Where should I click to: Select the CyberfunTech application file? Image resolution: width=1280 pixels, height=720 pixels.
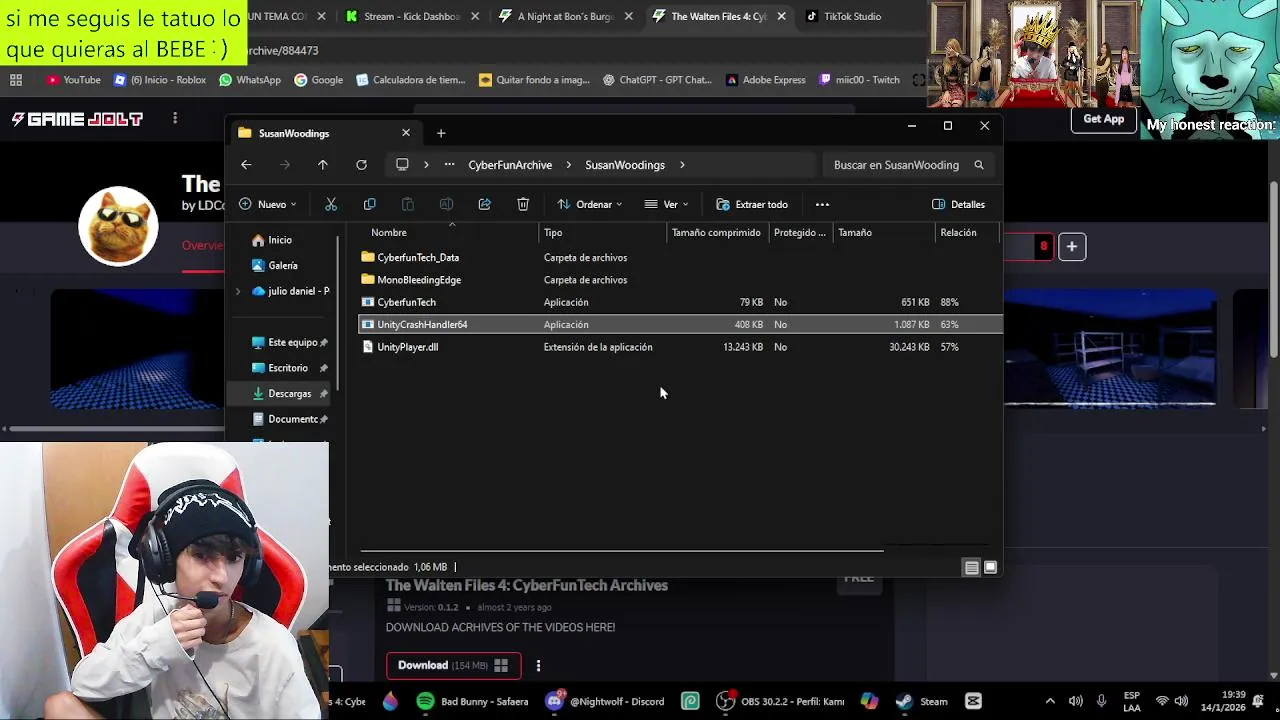coord(399,302)
